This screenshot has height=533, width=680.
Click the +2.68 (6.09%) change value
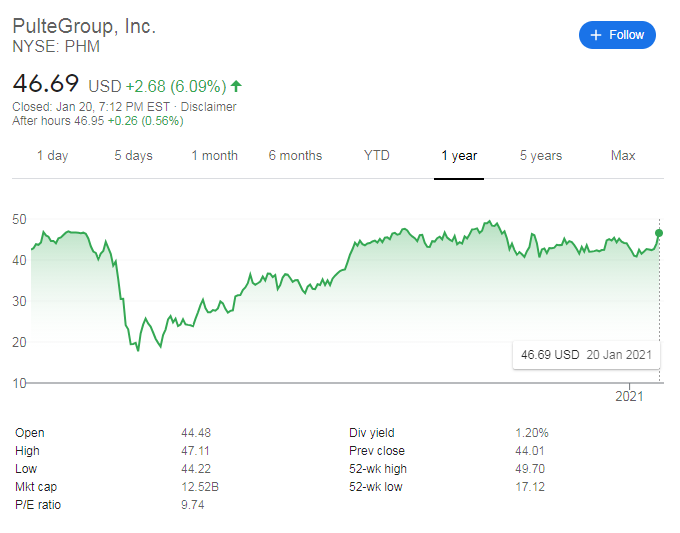(x=176, y=86)
